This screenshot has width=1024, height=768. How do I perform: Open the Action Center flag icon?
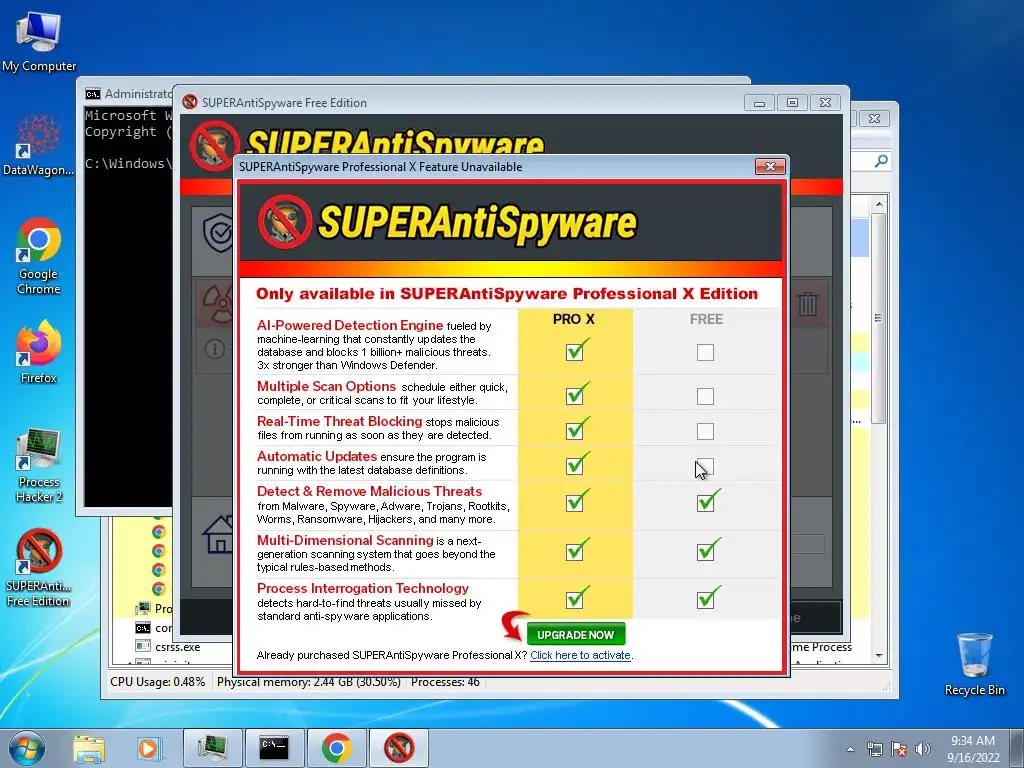[x=899, y=749]
